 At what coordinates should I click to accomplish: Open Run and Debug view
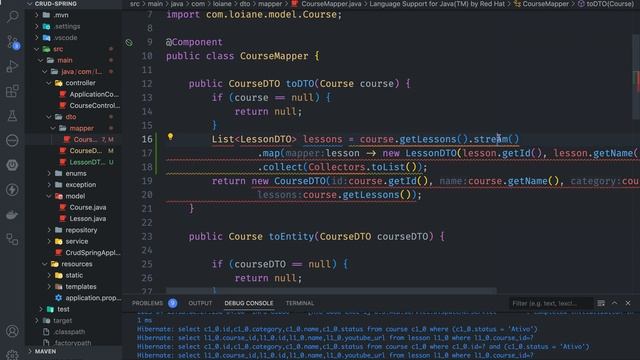(x=12, y=66)
